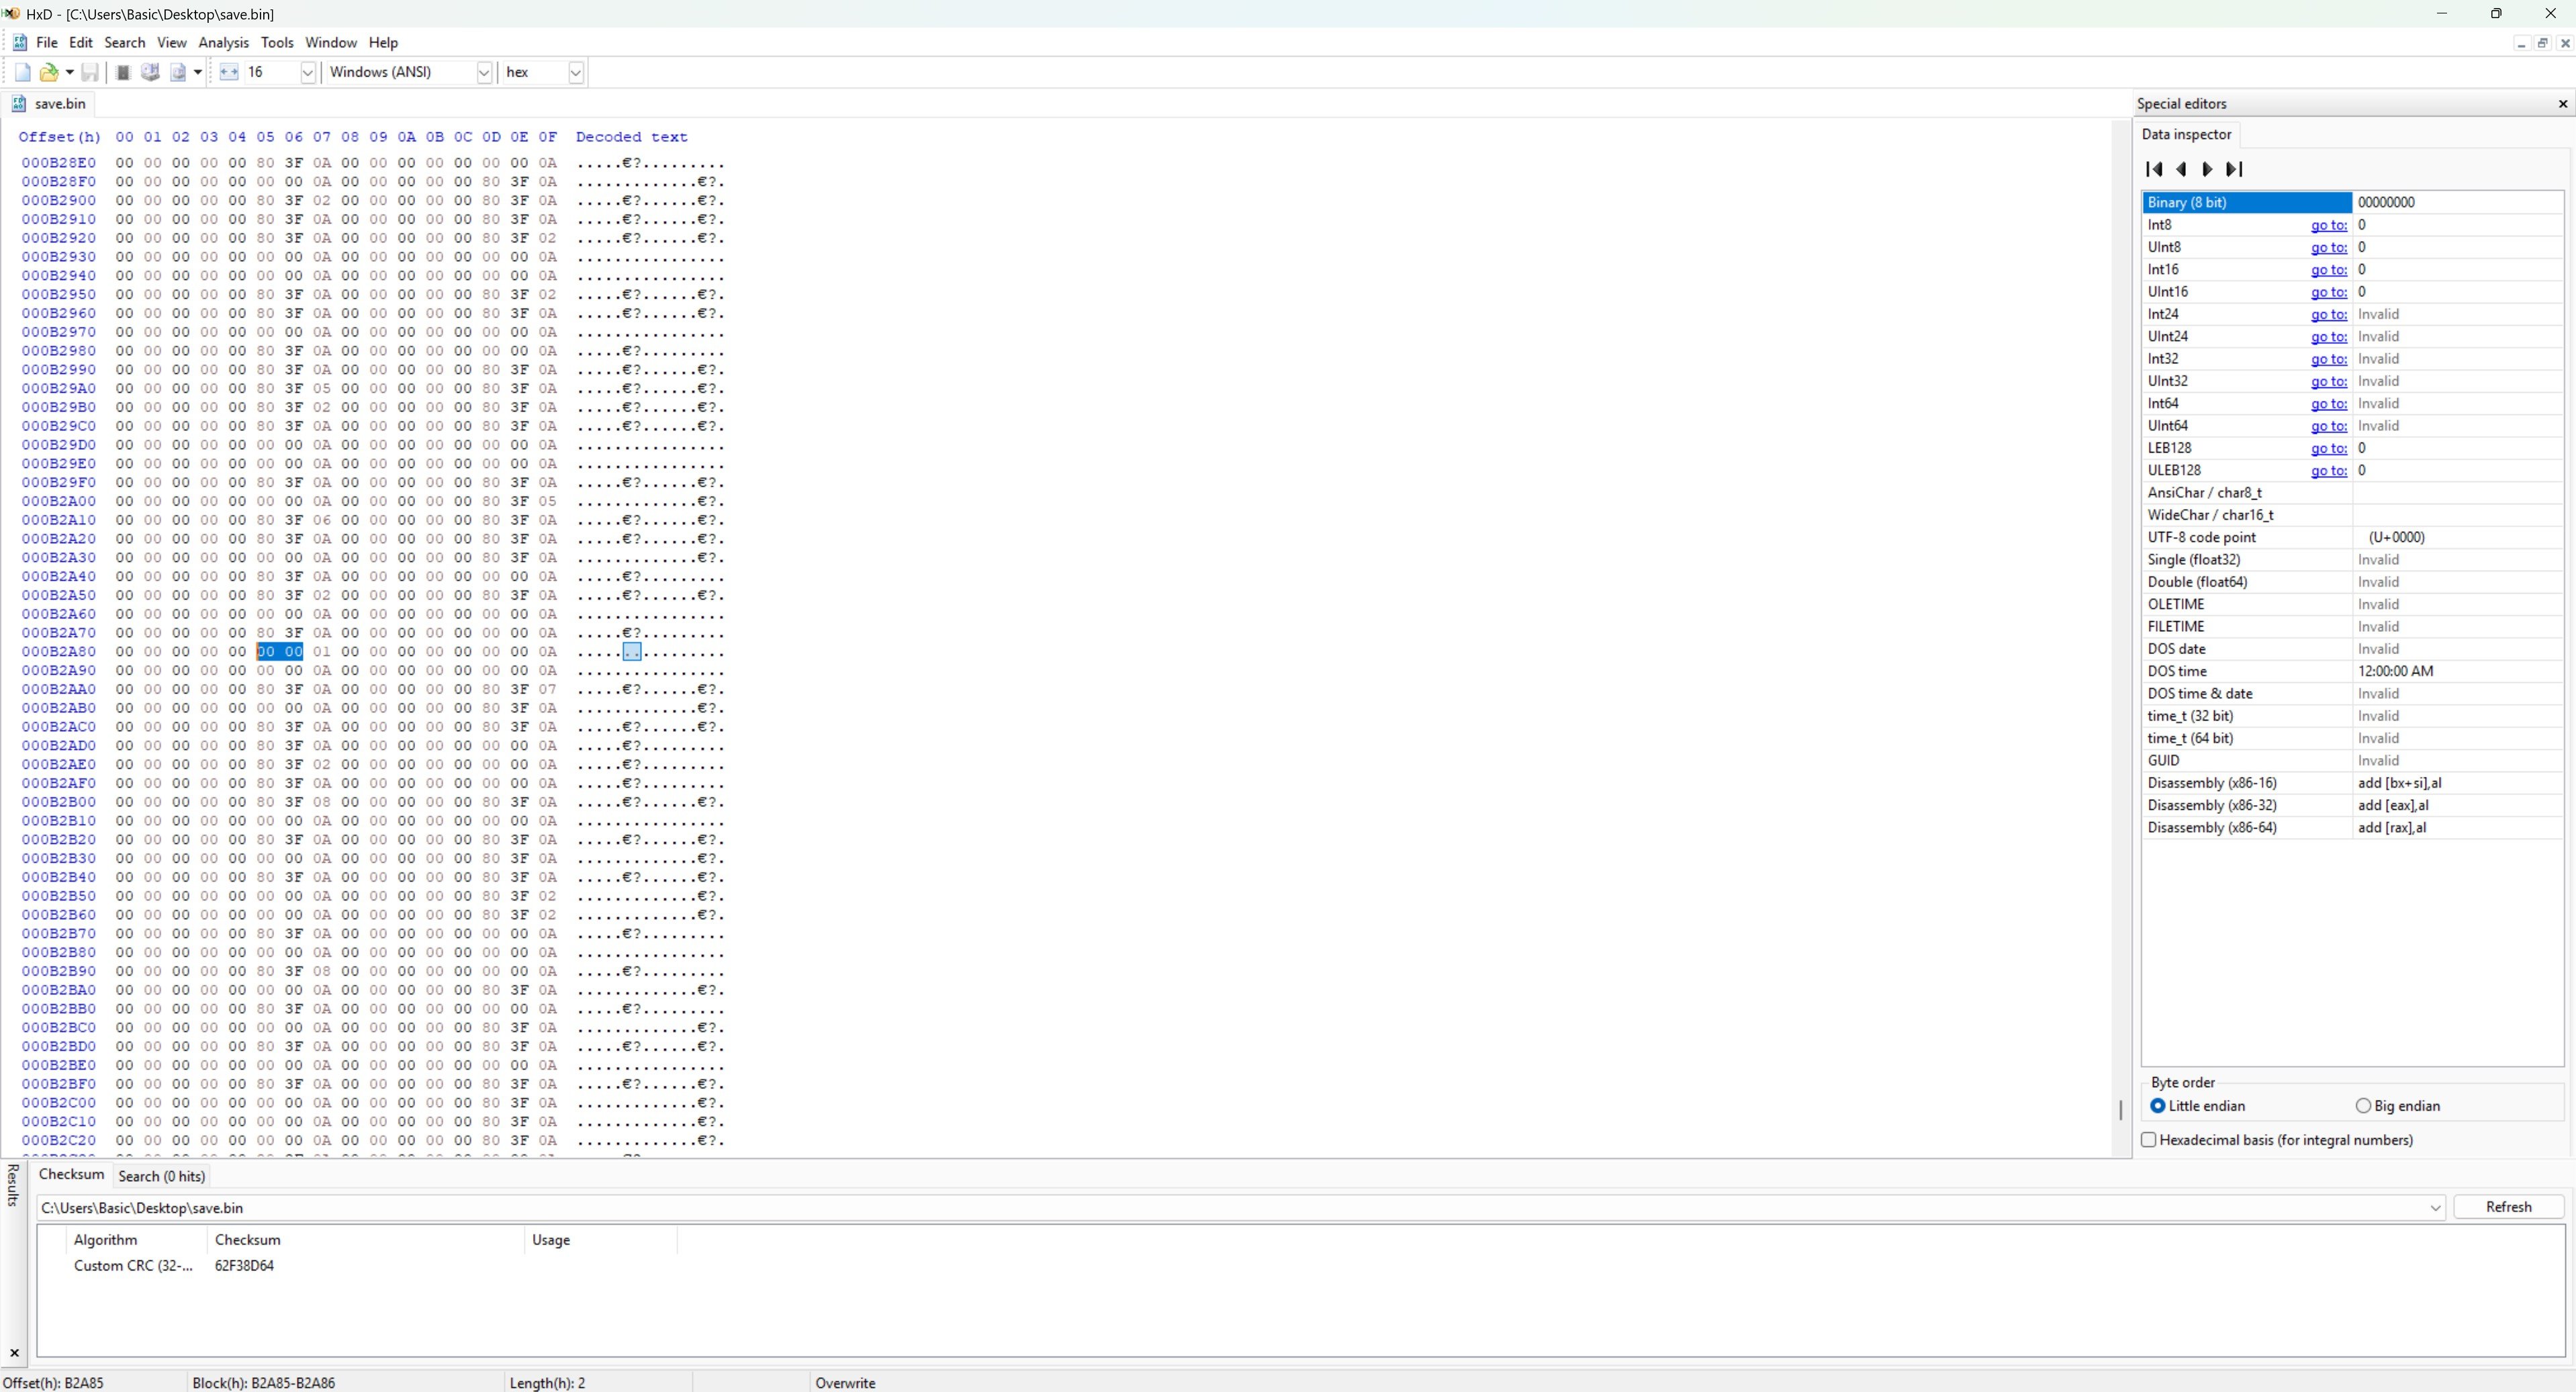The image size is (2576, 1392).
Task: Open the Edit menu
Action: [x=81, y=43]
